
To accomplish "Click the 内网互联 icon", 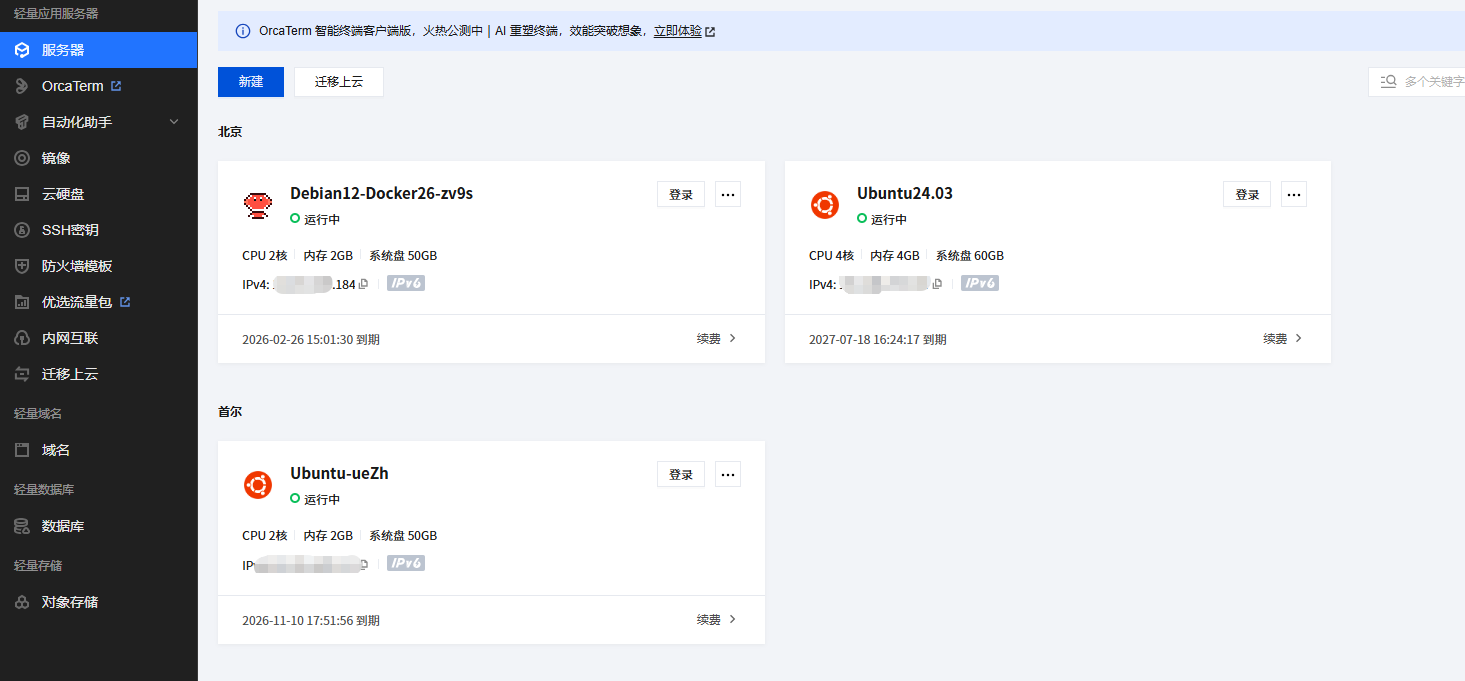I will point(22,338).
